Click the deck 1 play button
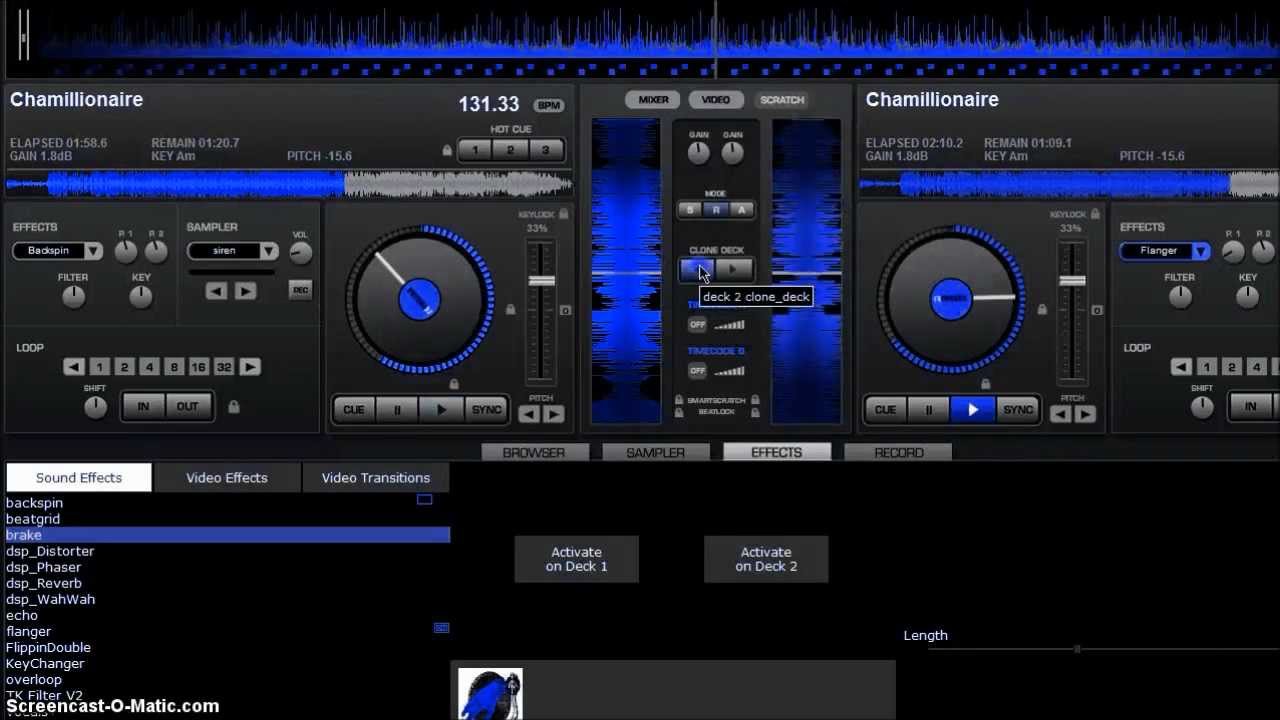This screenshot has height=720, width=1280. tap(442, 410)
